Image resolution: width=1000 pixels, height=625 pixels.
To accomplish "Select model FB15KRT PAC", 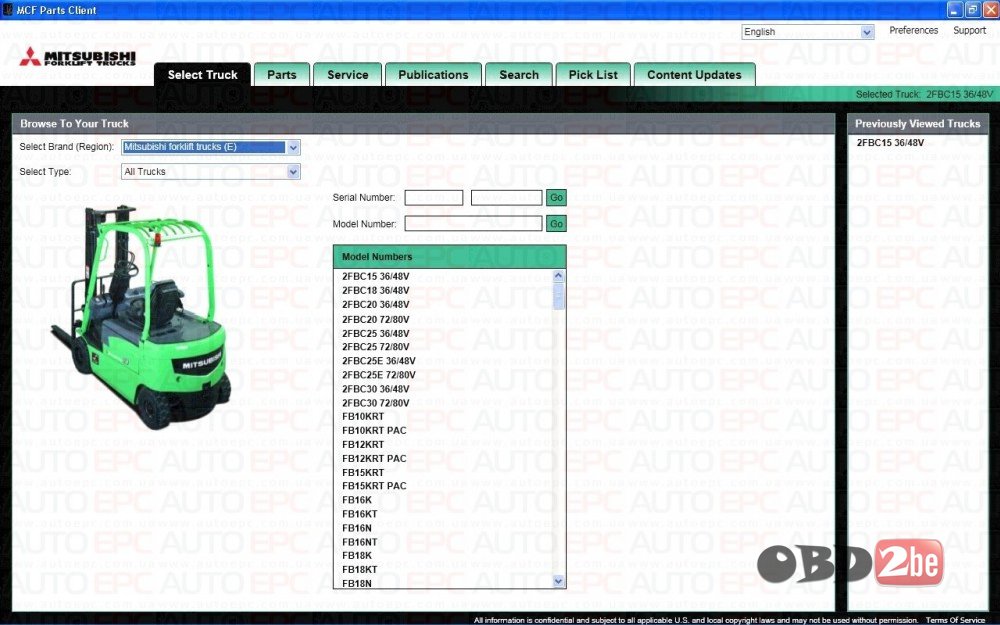I will coord(374,486).
